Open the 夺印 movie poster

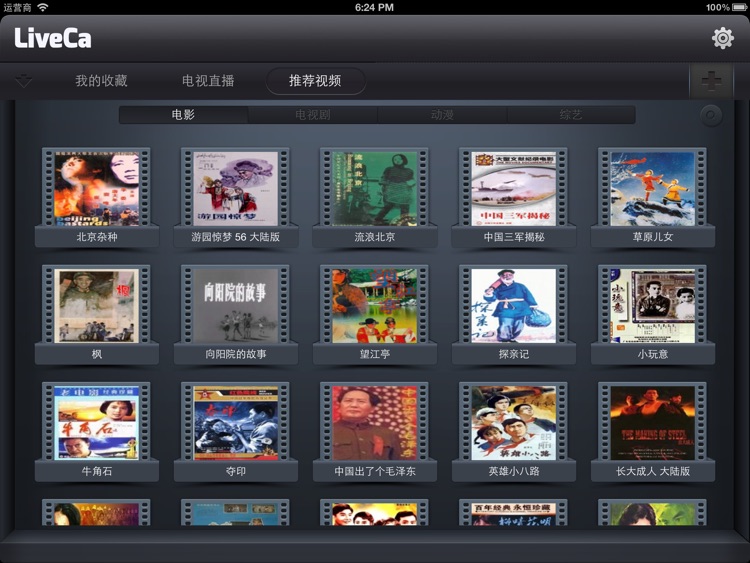[x=235, y=423]
